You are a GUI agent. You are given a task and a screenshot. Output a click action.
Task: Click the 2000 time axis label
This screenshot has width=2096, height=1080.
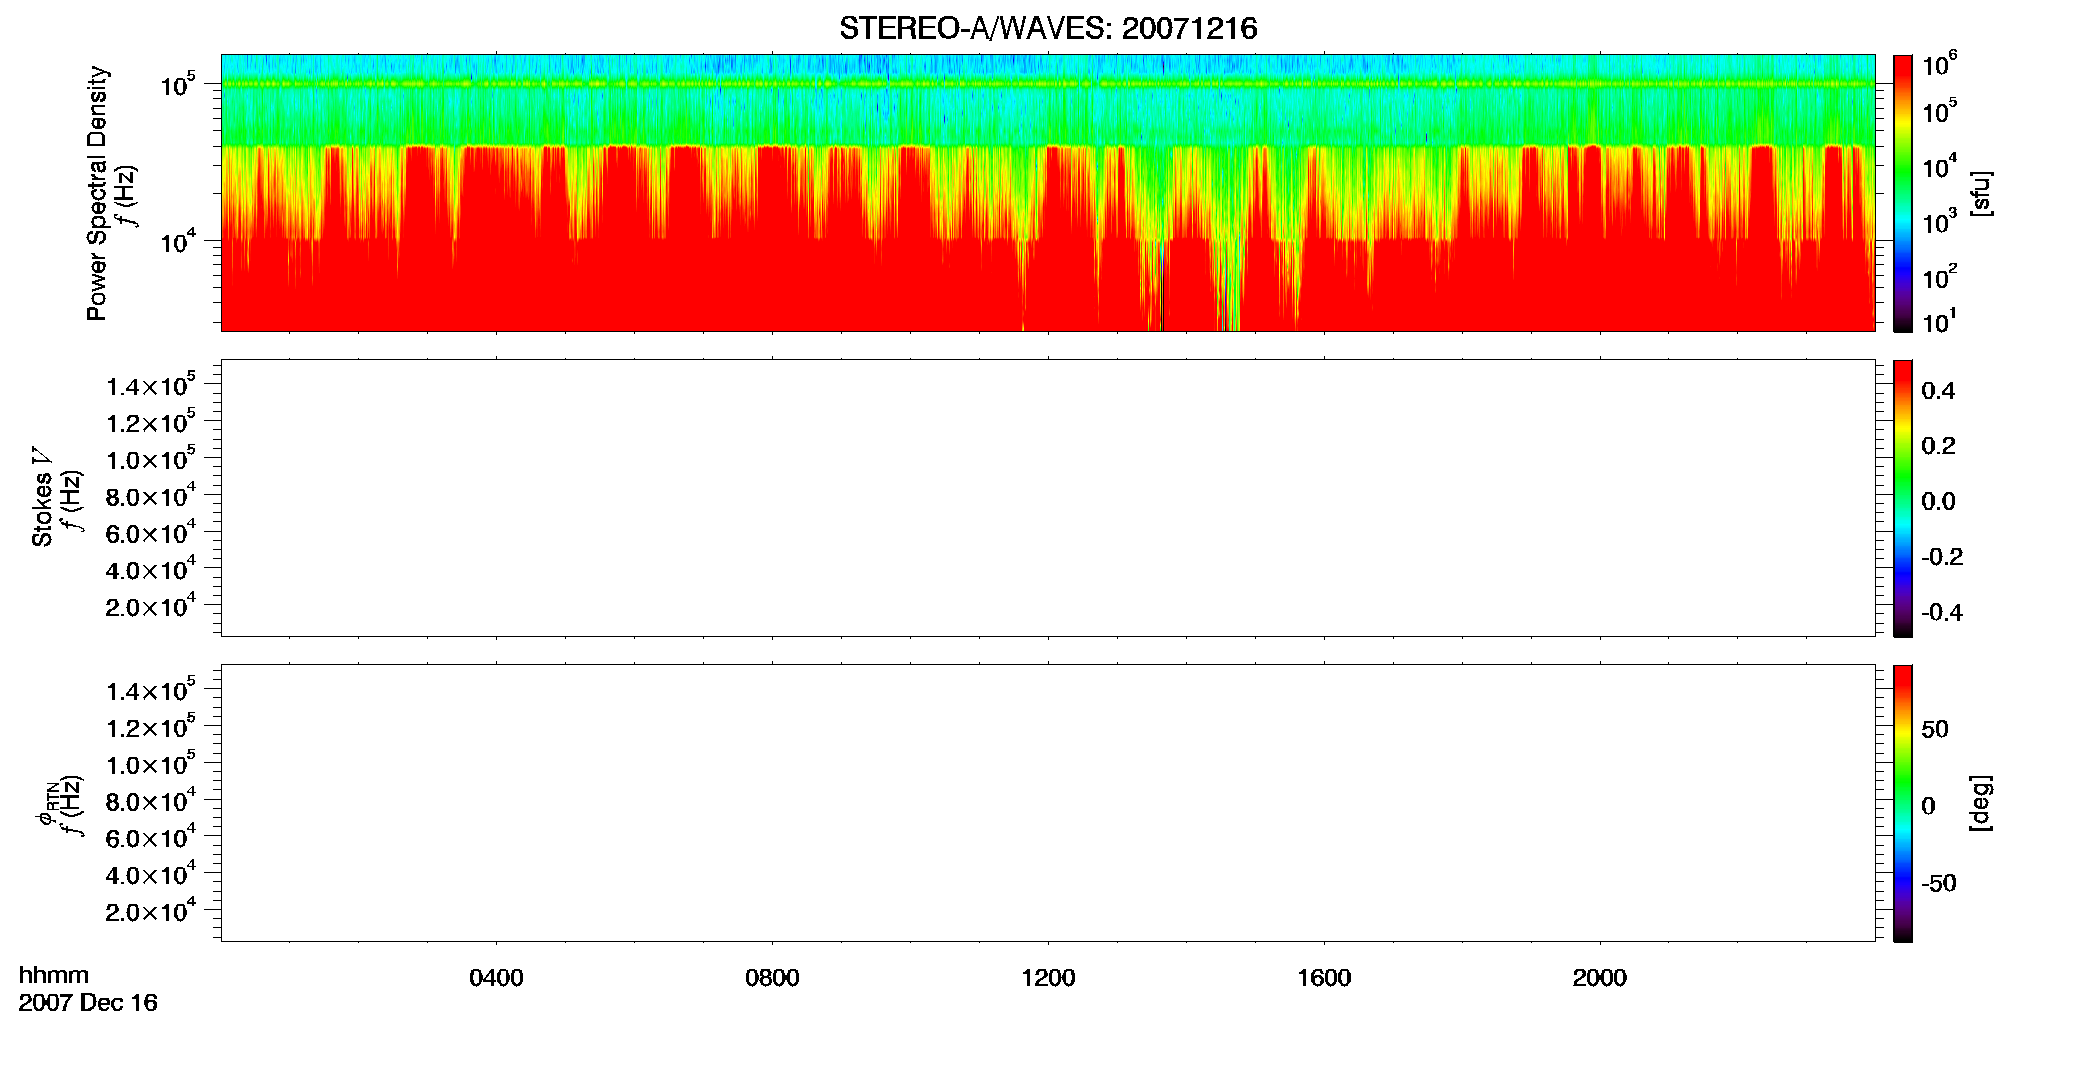pos(1600,978)
